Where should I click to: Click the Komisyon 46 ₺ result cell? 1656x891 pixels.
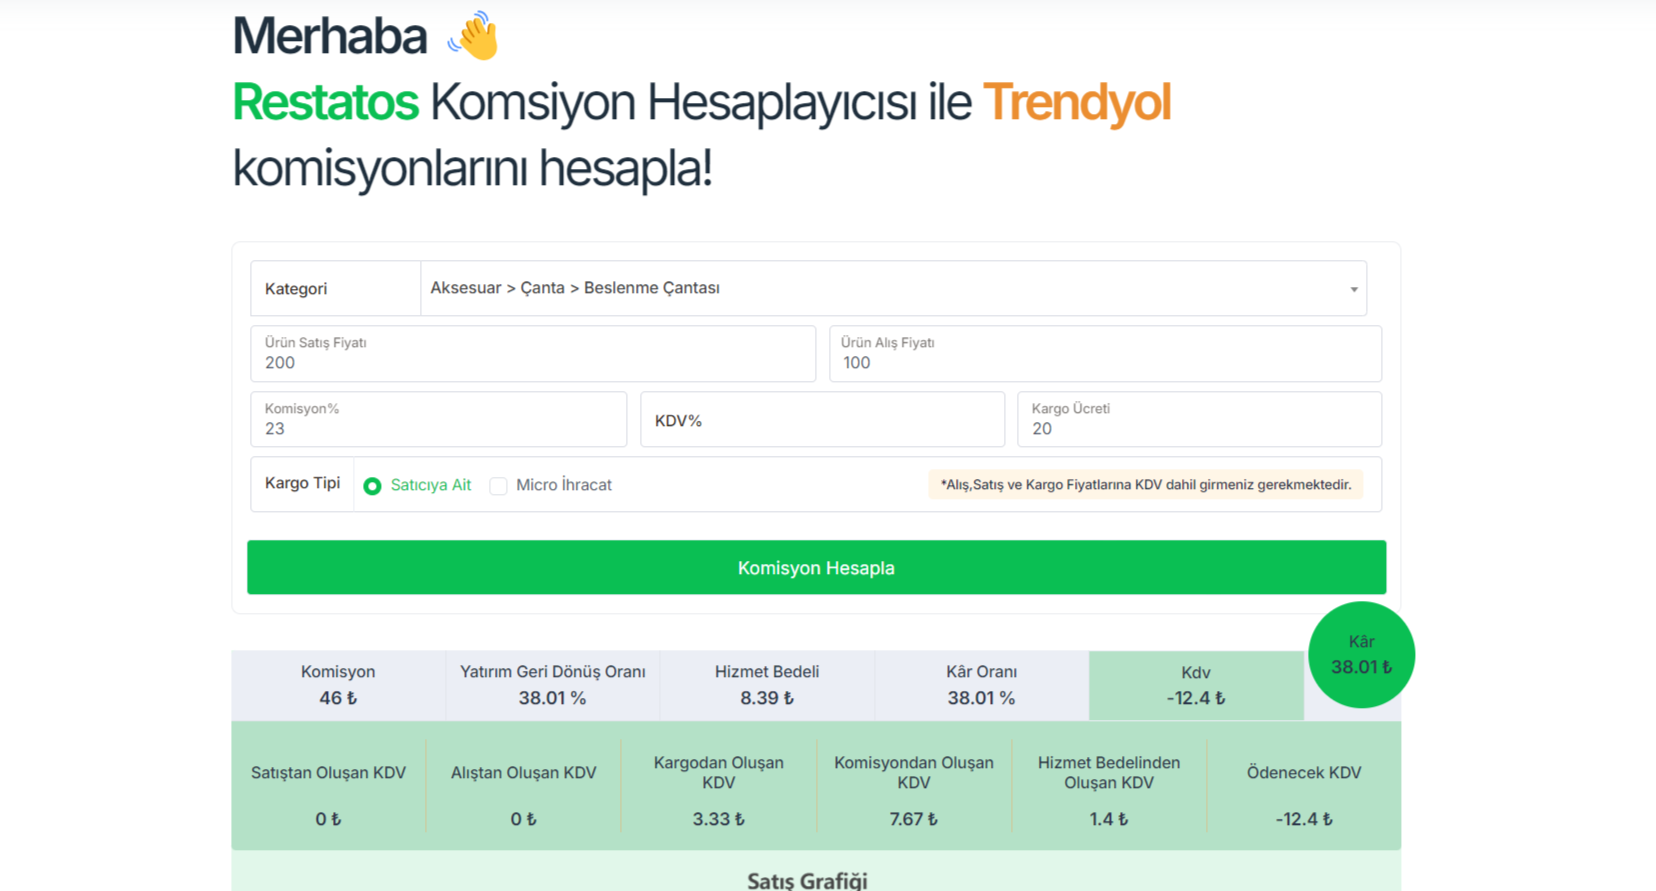click(338, 685)
